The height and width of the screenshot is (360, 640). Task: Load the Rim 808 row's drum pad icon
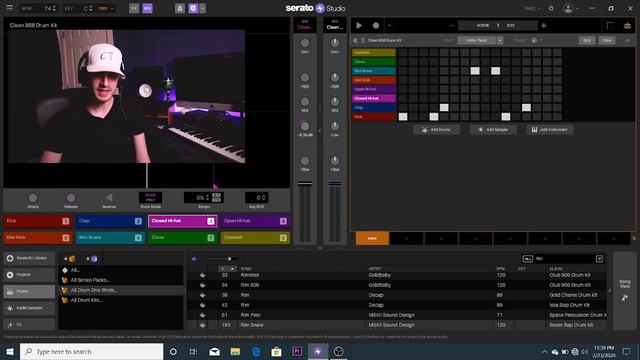pos(202,285)
